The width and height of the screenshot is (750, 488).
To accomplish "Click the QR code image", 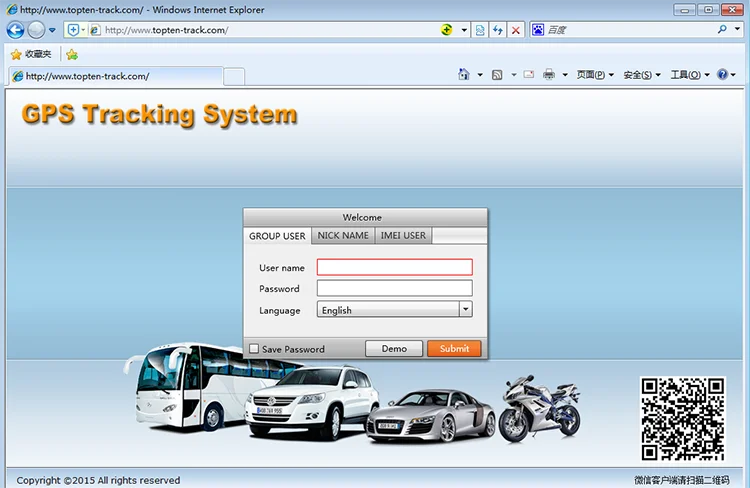I will click(683, 419).
